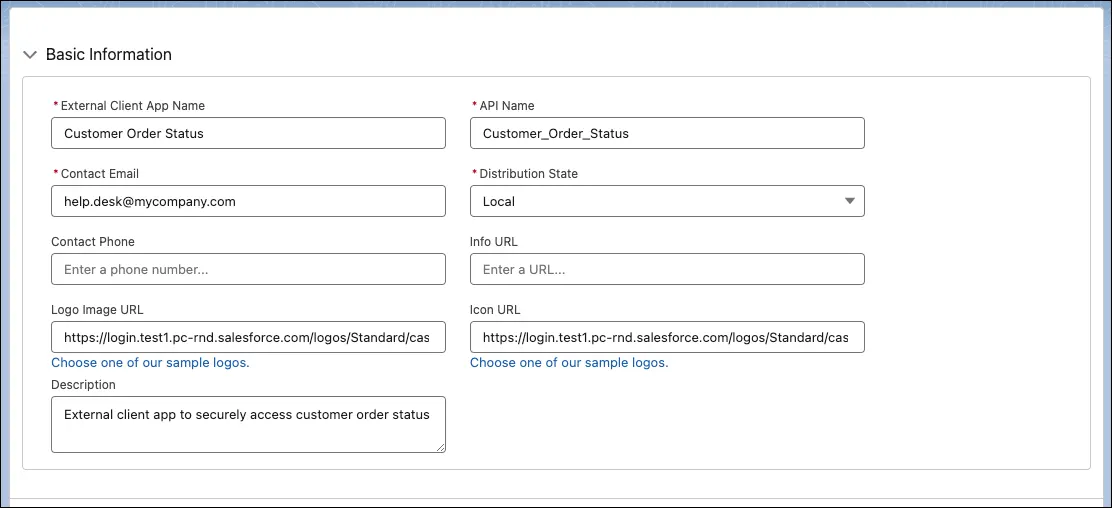Screen dimensions: 1112x508
Task: Collapse the Basic Information section chevron
Action: click(30, 55)
